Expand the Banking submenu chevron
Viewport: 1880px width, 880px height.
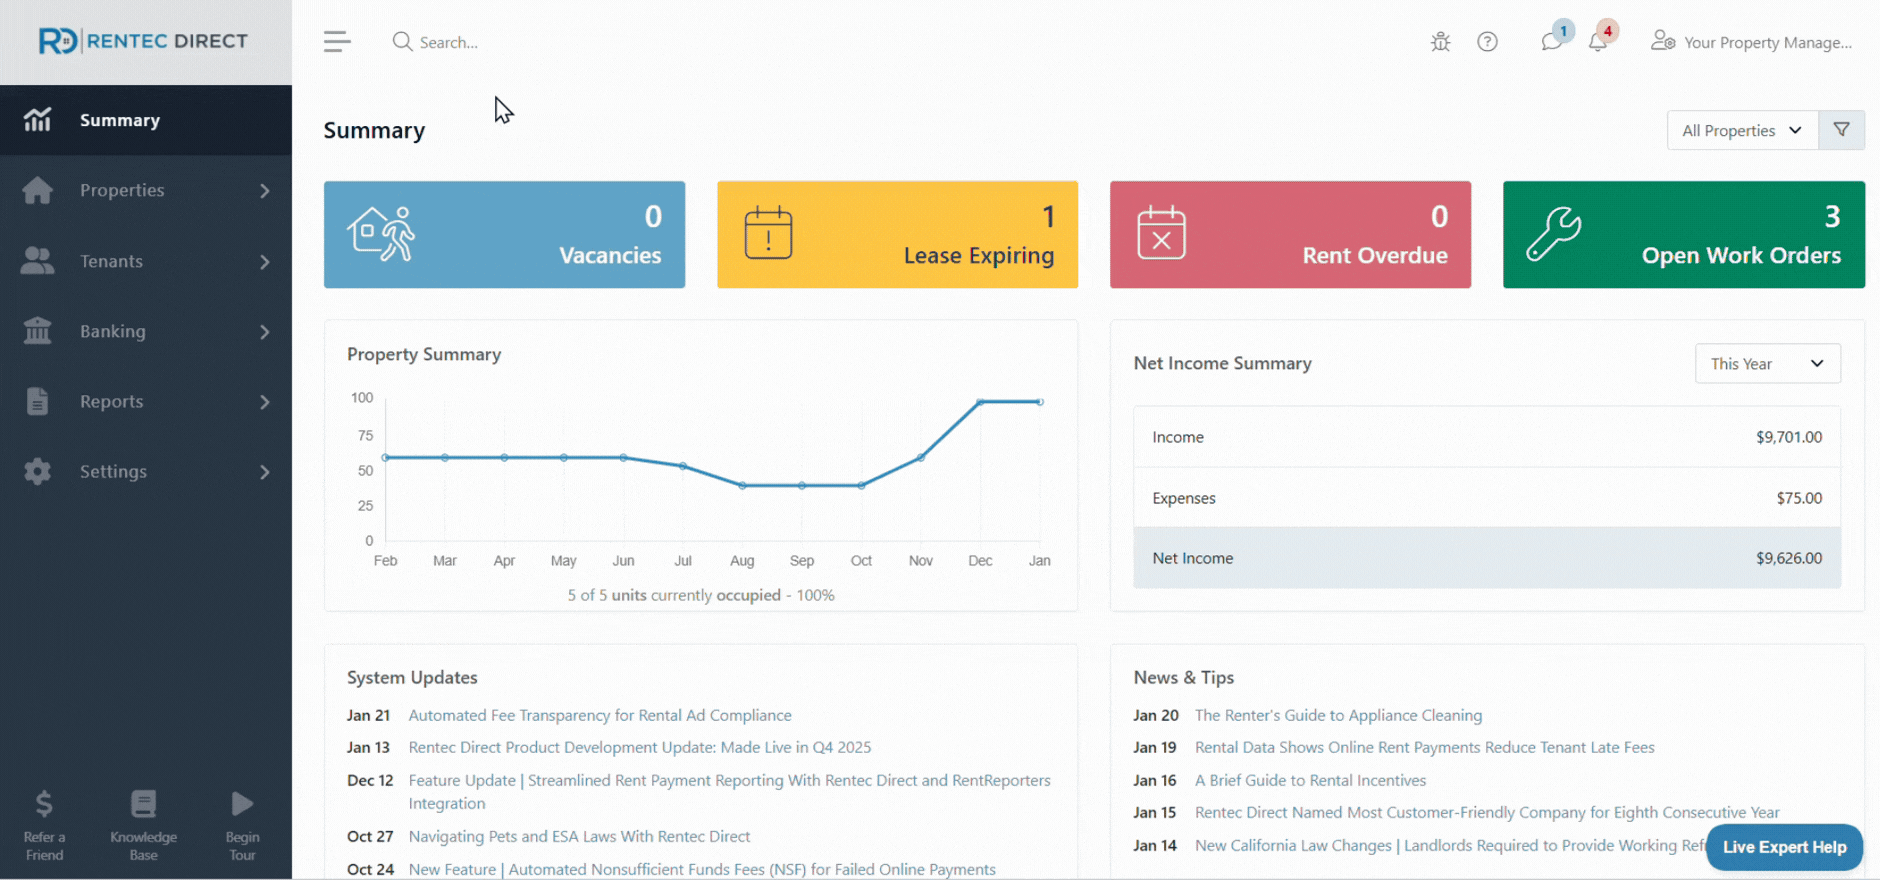tap(265, 331)
